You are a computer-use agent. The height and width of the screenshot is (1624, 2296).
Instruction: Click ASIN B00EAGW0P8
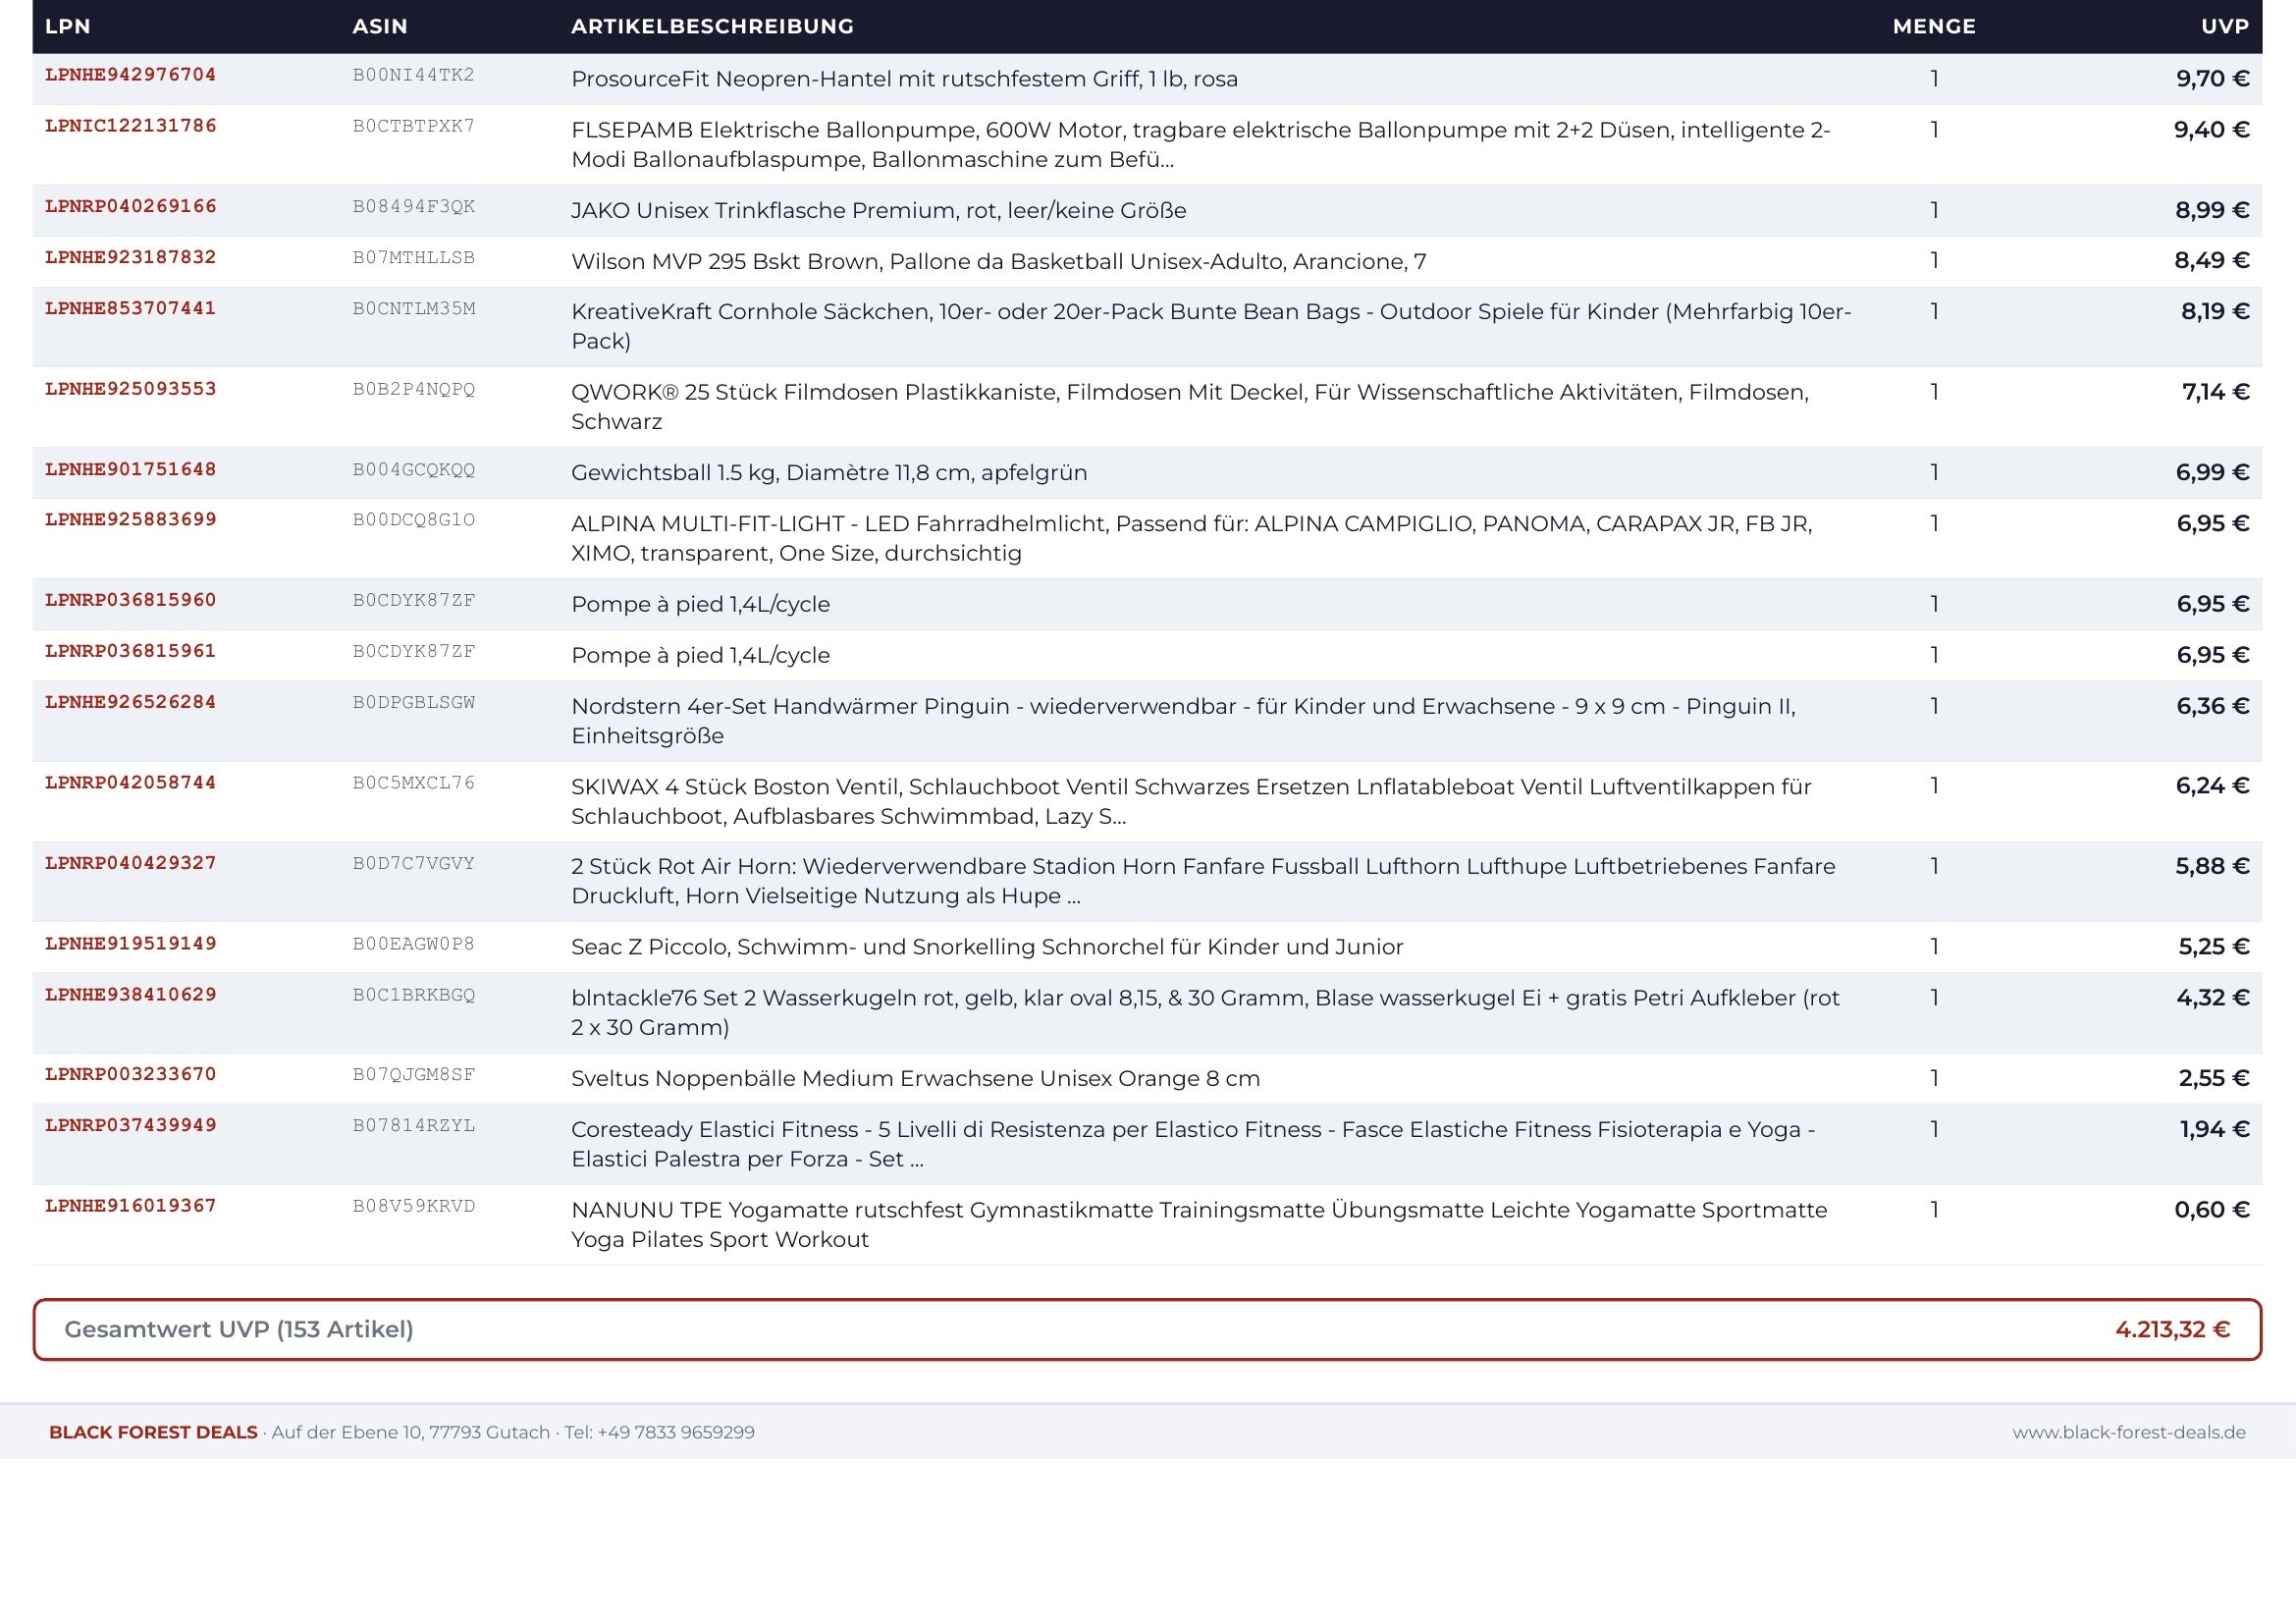tap(414, 944)
